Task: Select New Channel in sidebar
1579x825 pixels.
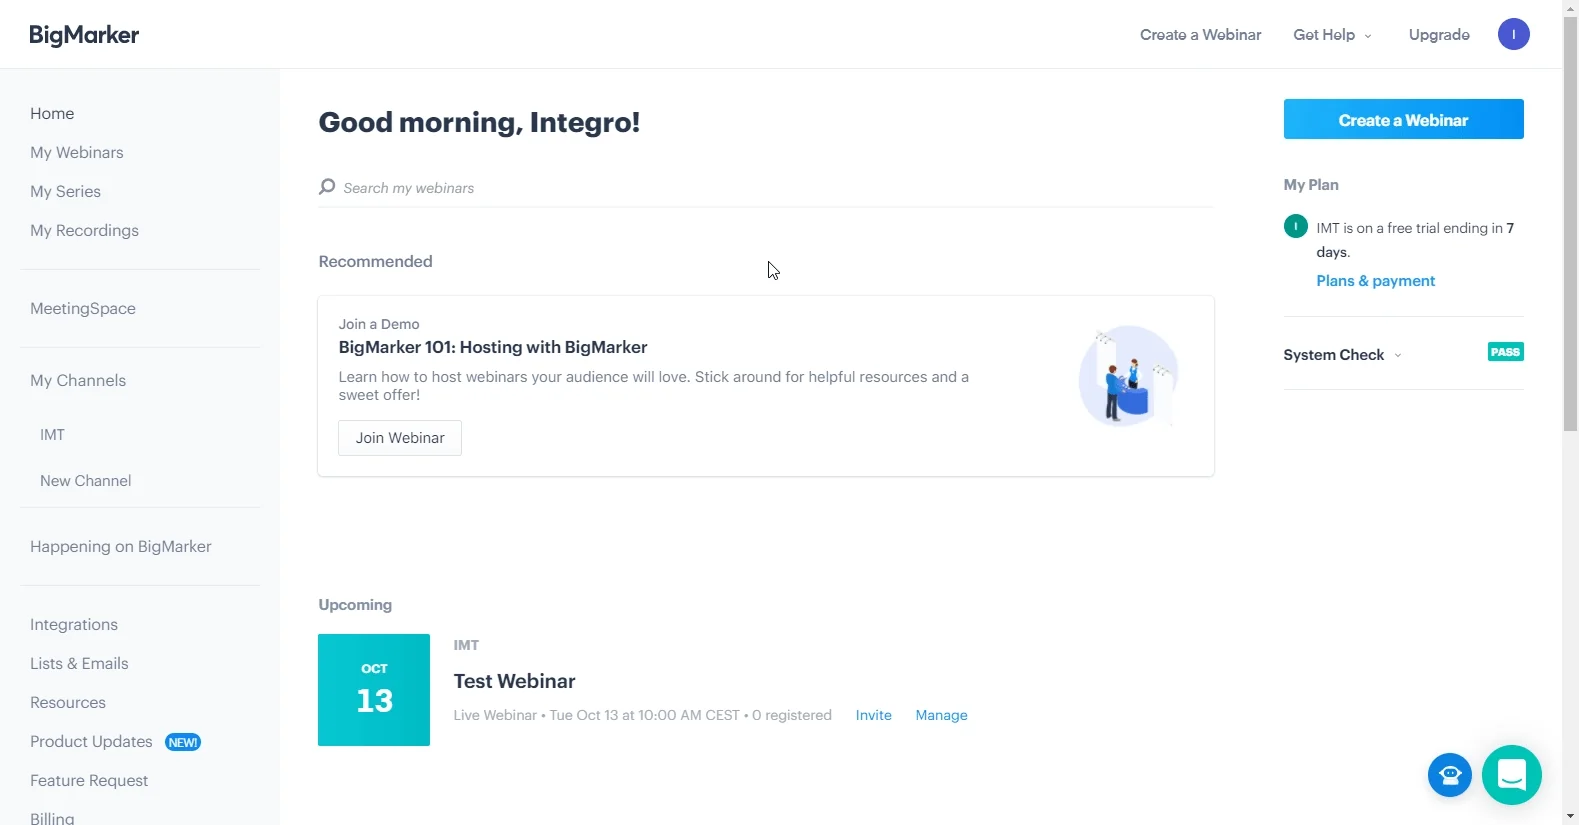Action: (x=85, y=481)
